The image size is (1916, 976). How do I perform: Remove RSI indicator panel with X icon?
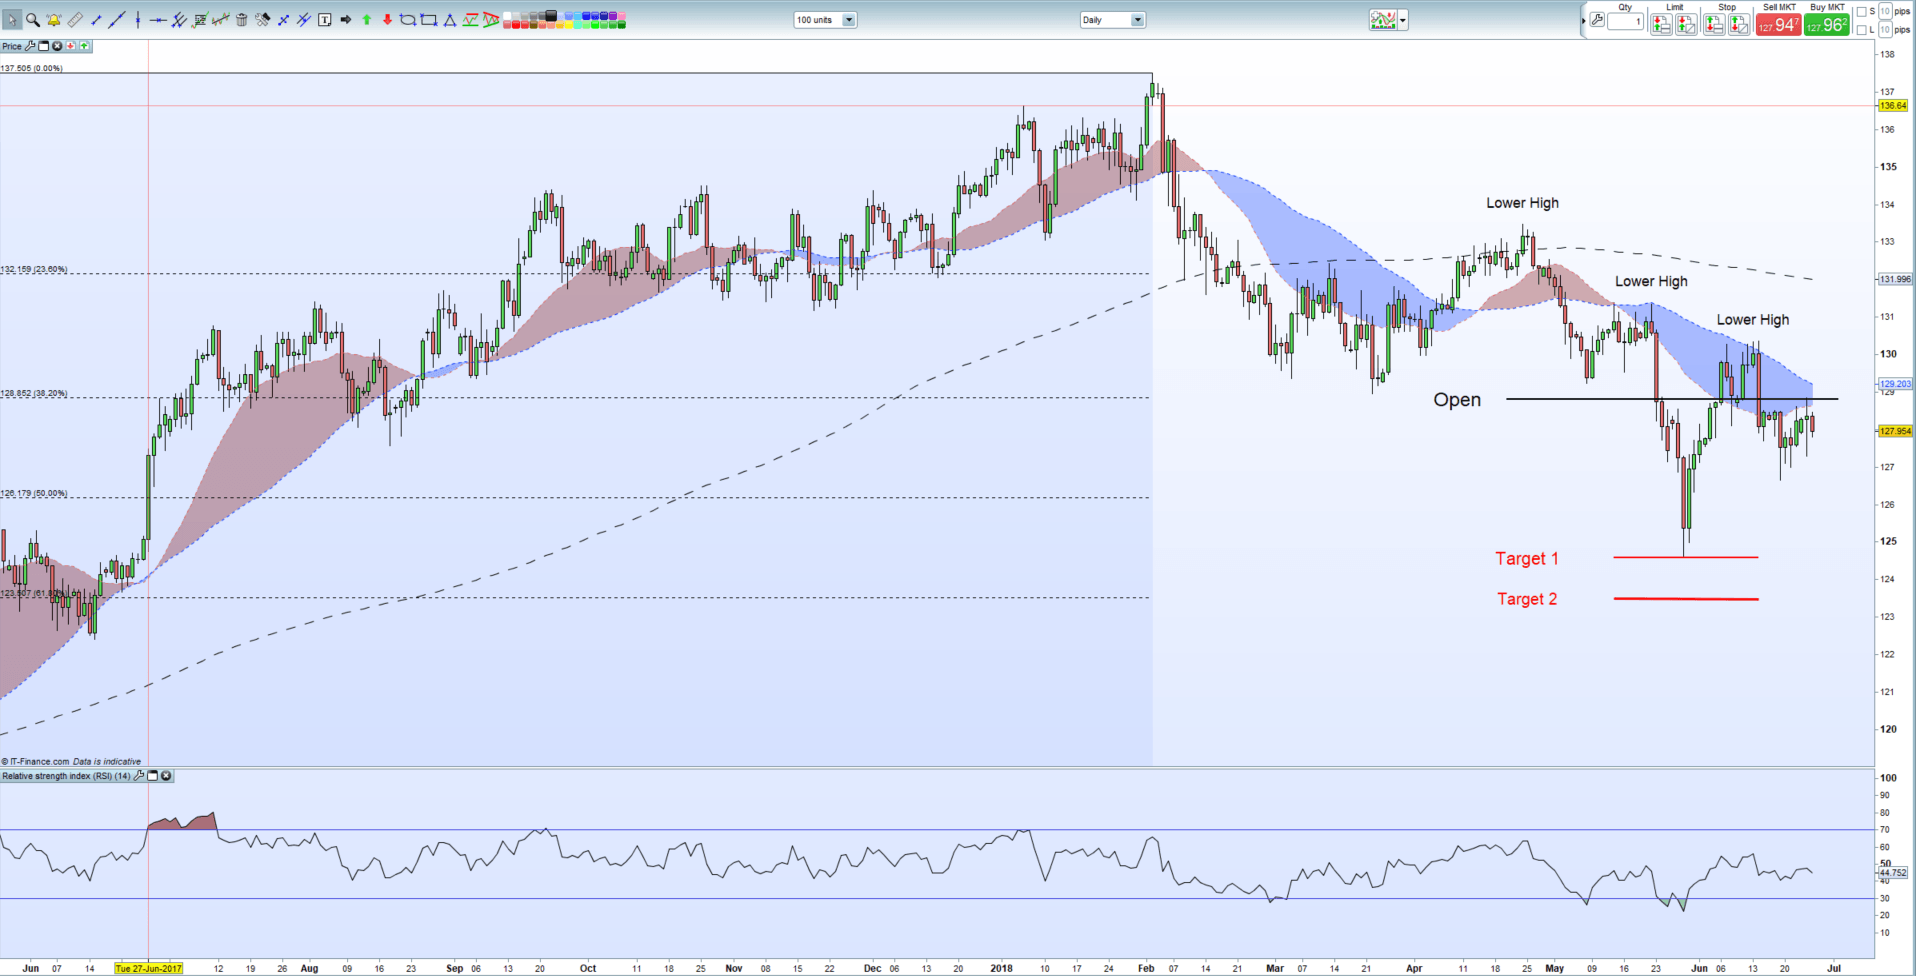tap(166, 776)
